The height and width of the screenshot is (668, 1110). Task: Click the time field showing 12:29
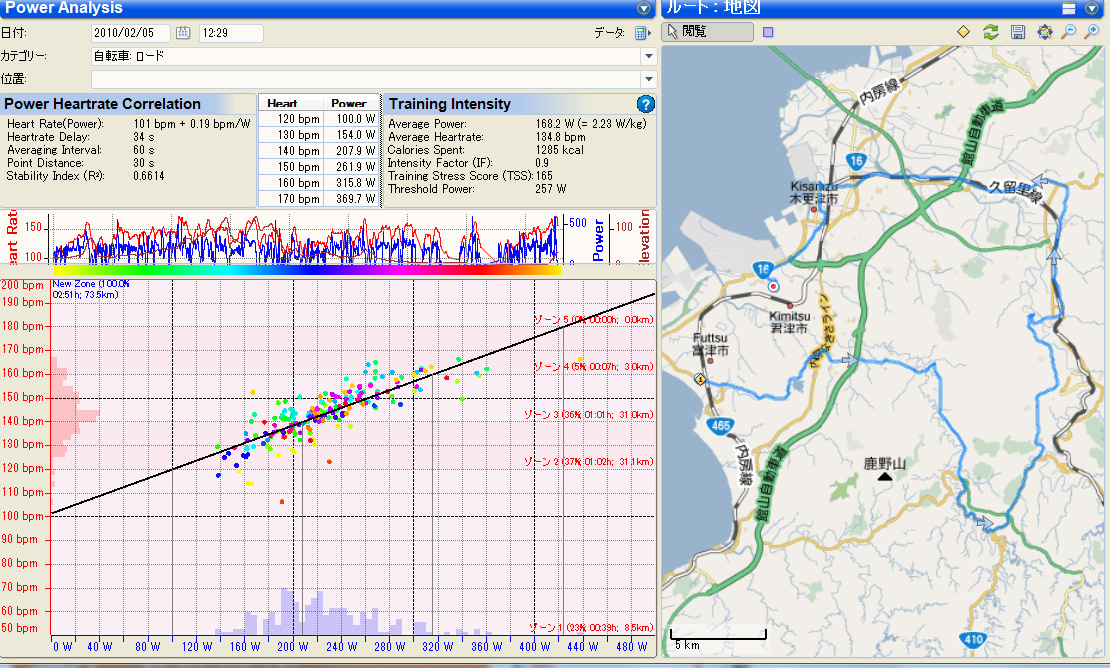point(231,33)
